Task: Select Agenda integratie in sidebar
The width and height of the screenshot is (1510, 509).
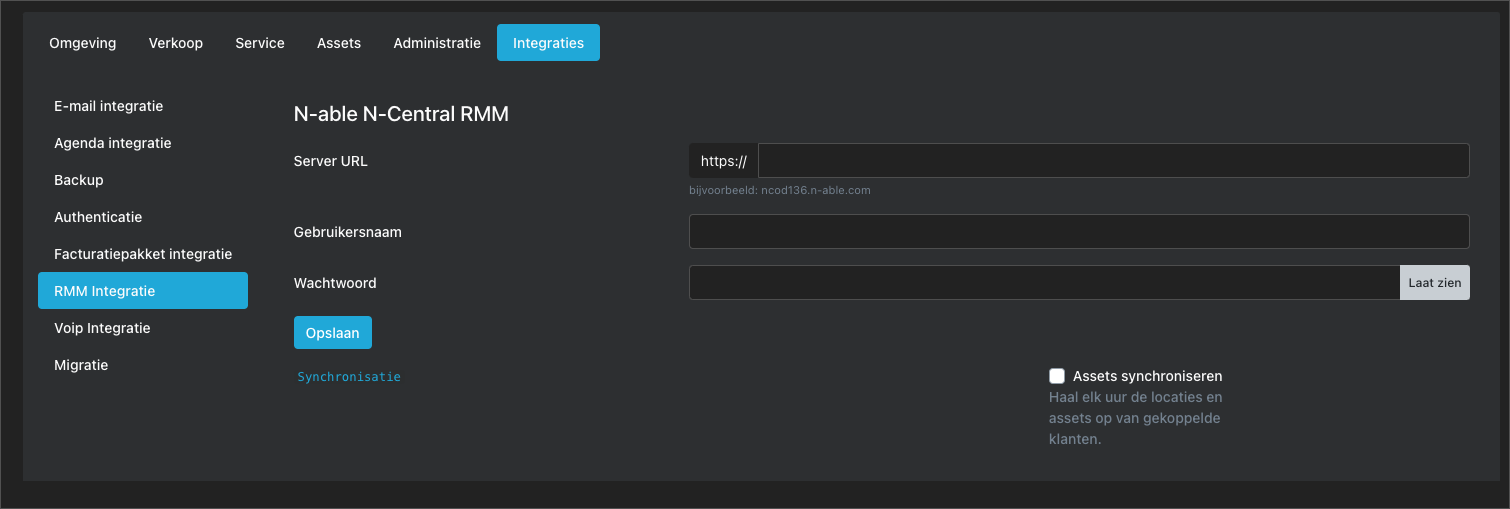Action: [143, 143]
